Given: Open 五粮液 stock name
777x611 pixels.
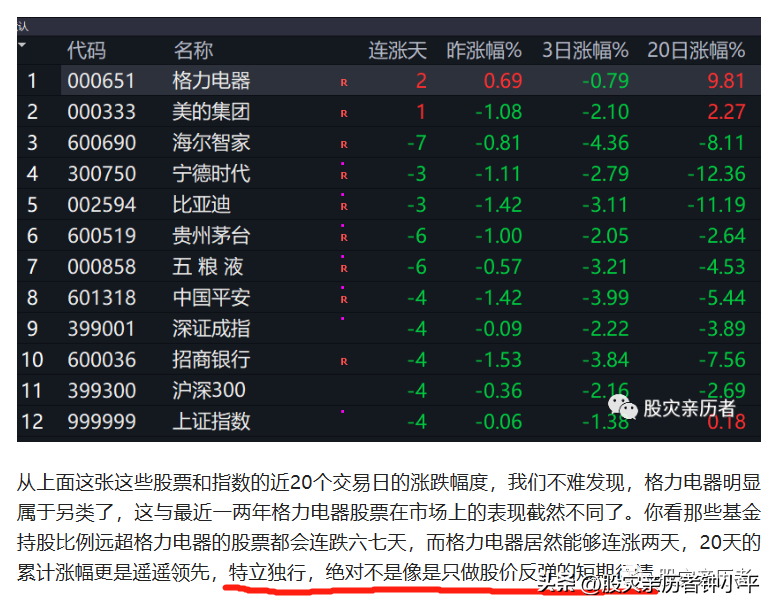Looking at the screenshot, I should click(x=208, y=267).
